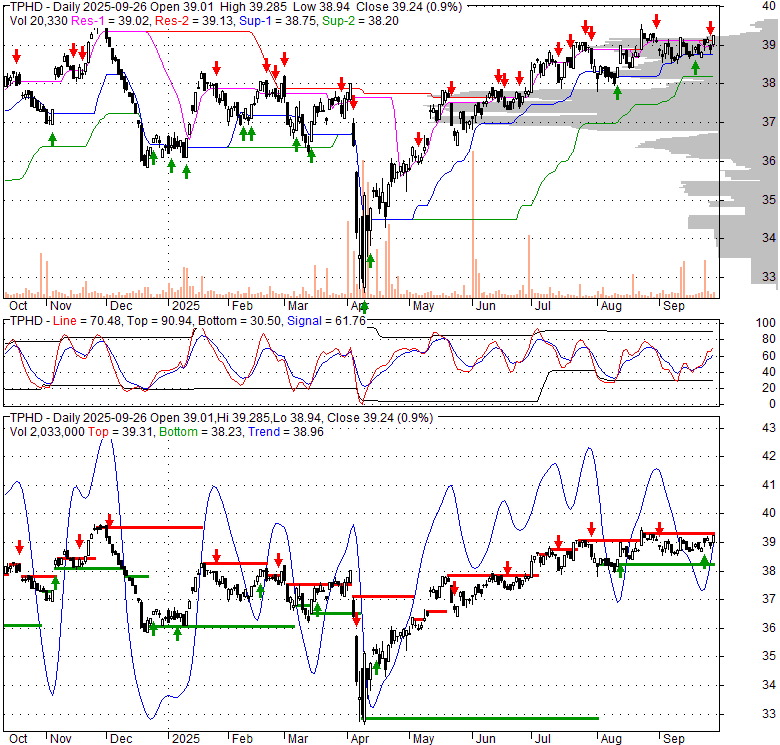Click the Oct label on top chart axis
The image size is (780, 745).
tap(18, 306)
